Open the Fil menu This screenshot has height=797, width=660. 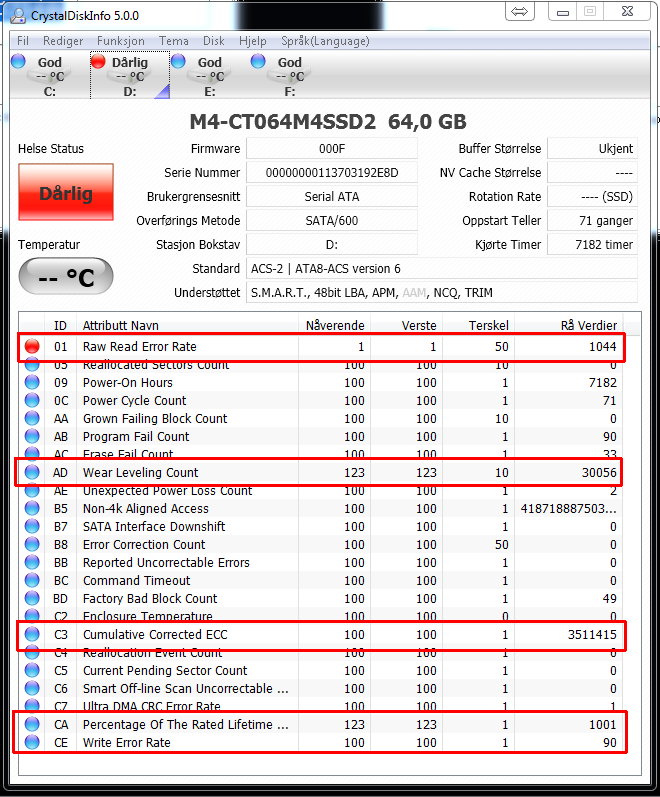(23, 41)
